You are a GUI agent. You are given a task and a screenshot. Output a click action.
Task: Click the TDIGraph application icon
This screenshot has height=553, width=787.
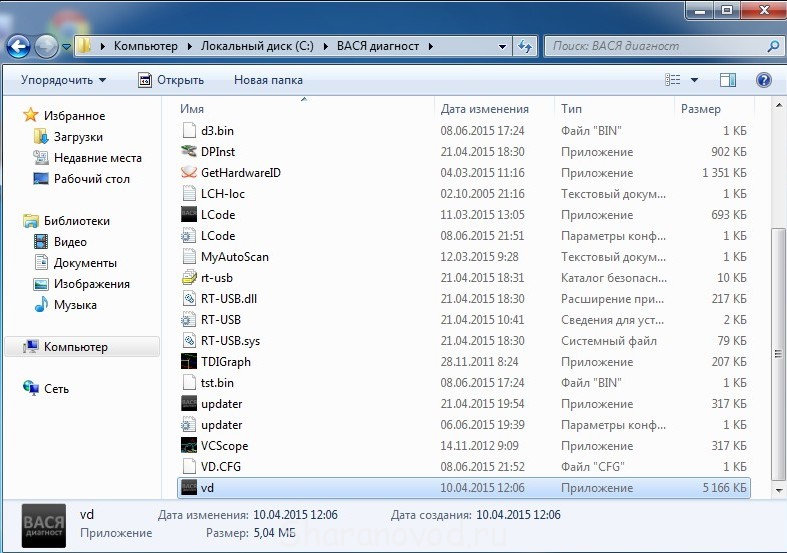(190, 362)
